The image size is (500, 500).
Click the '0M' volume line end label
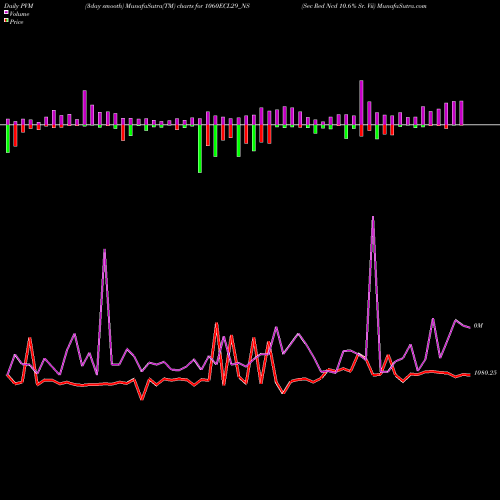478,326
